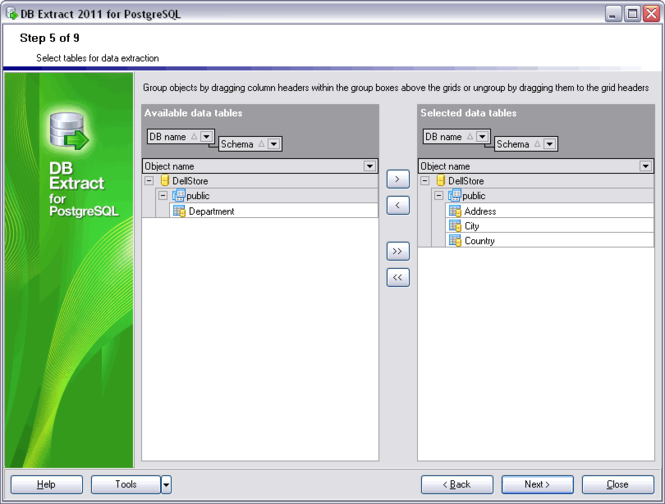Click the Tools button
Image resolution: width=665 pixels, height=504 pixels.
[x=126, y=484]
